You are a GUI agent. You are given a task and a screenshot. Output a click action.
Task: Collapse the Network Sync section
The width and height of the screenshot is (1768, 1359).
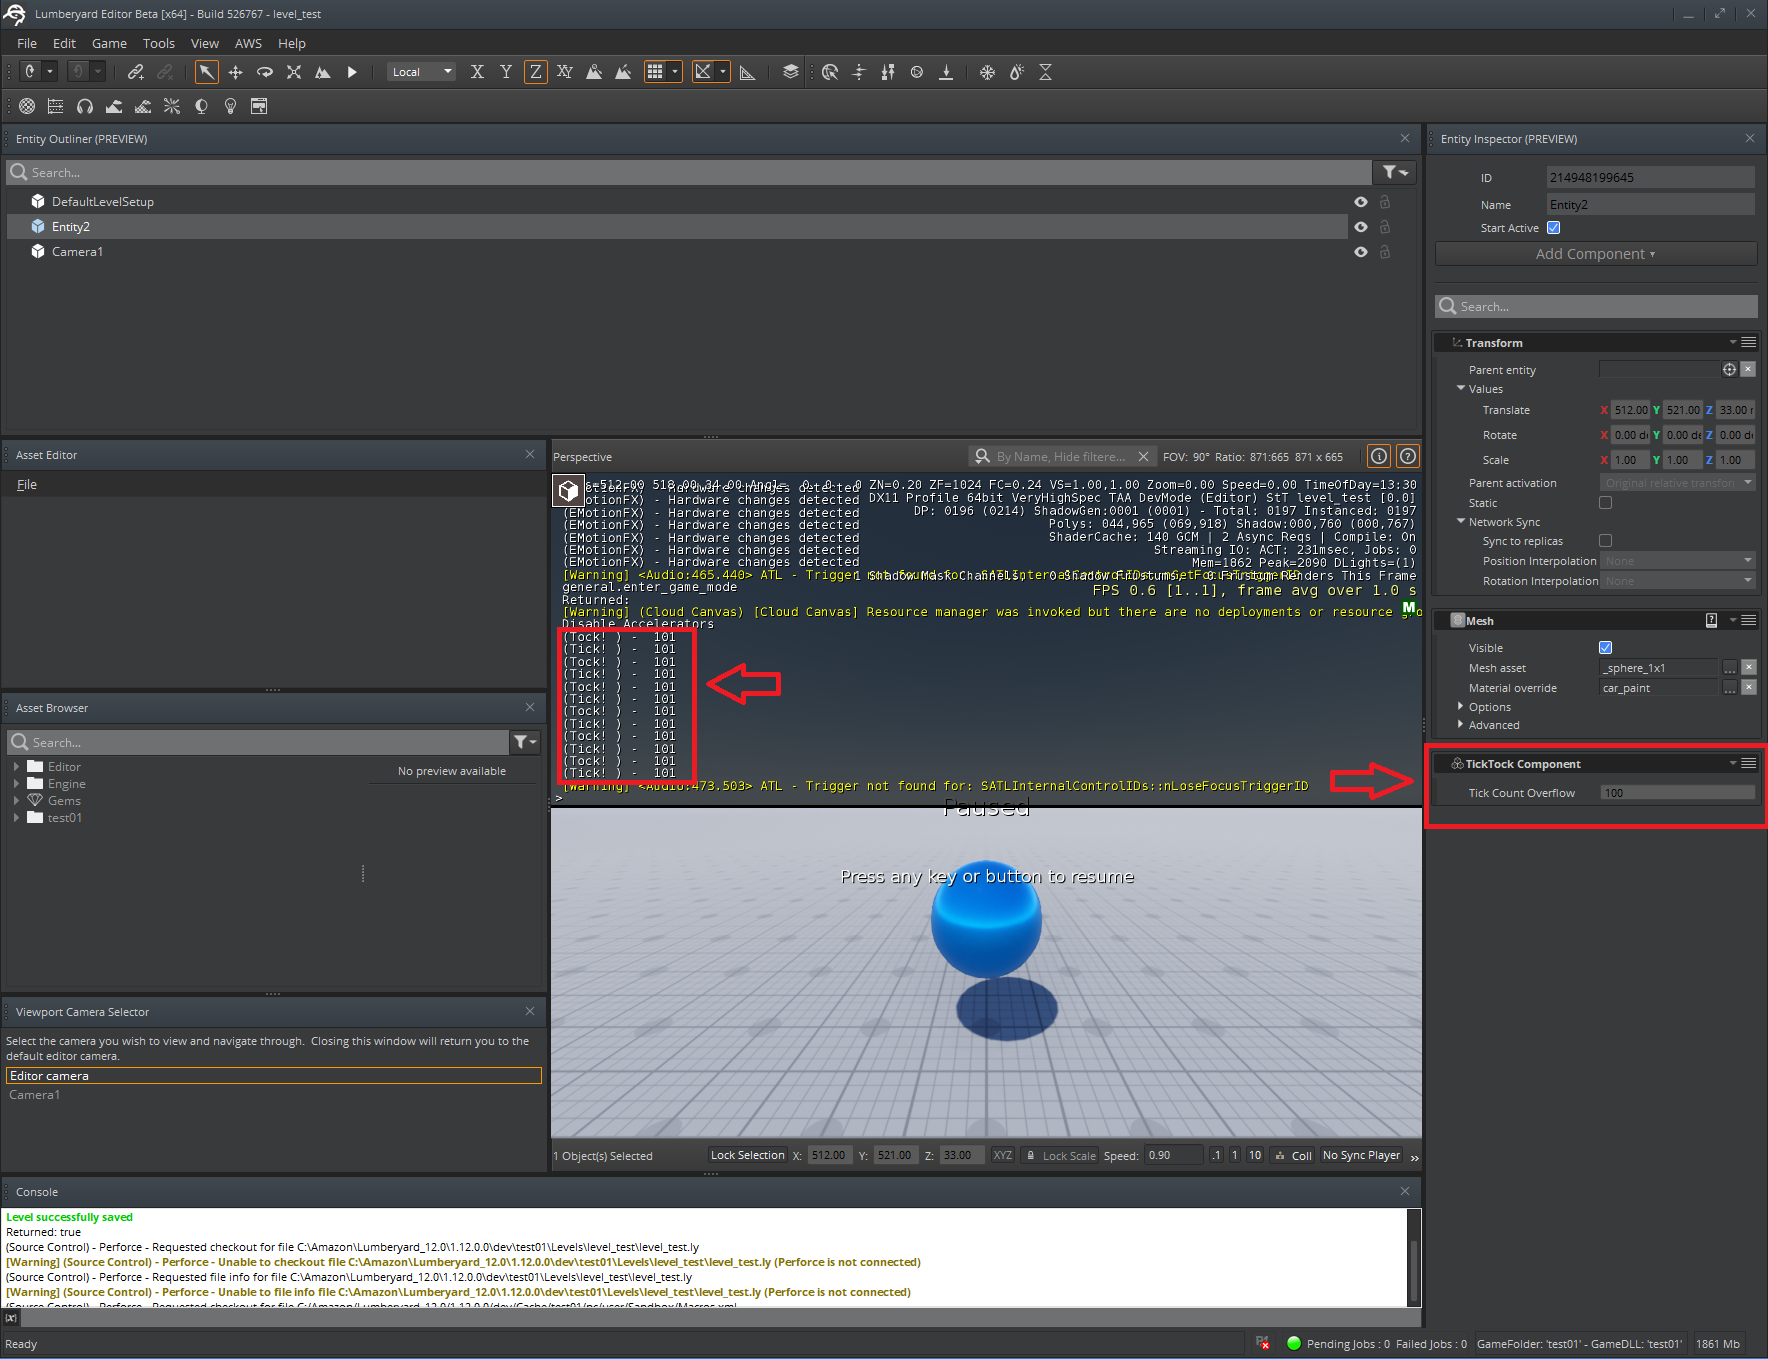[x=1461, y=521]
